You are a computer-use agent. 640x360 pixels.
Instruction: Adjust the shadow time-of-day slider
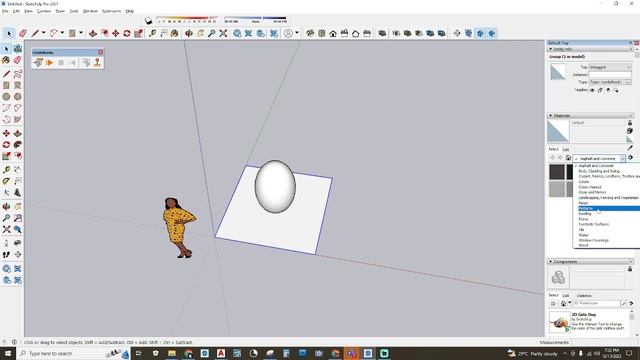pyautogui.click(x=256, y=19)
